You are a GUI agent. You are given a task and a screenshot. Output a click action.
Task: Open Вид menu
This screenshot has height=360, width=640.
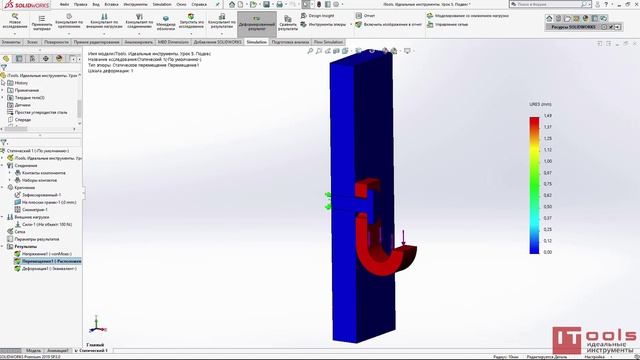tap(96, 4)
